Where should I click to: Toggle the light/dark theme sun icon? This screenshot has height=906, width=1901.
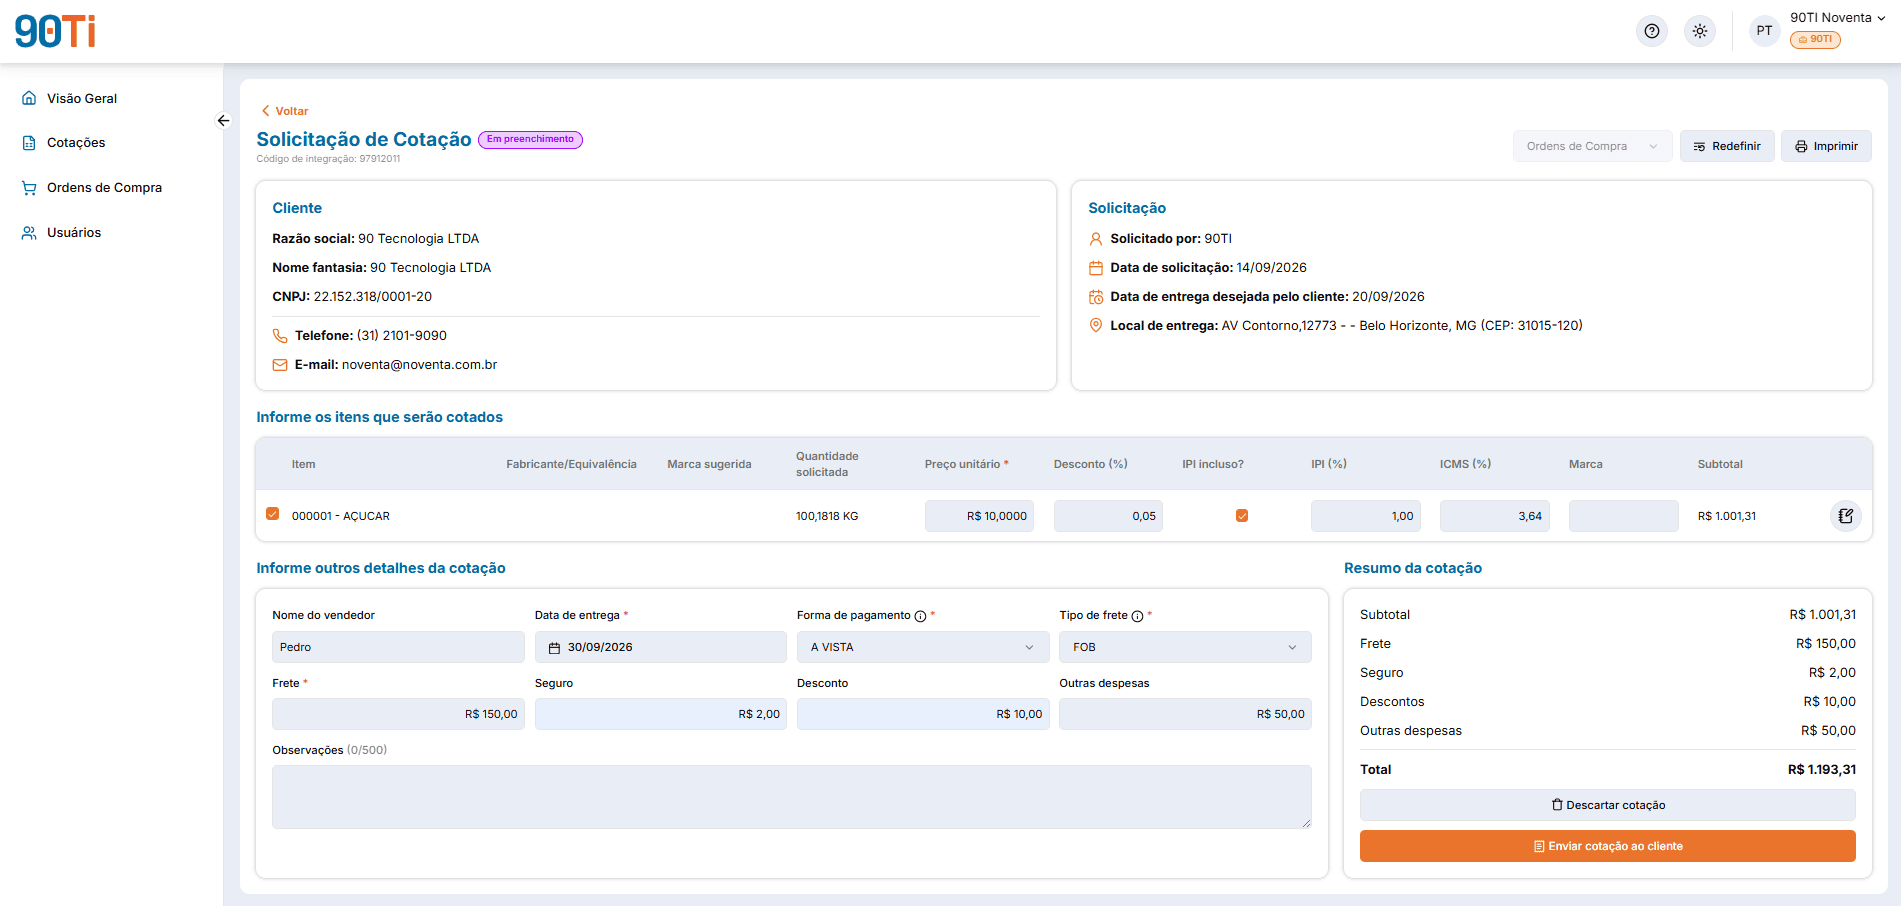[x=1700, y=31]
